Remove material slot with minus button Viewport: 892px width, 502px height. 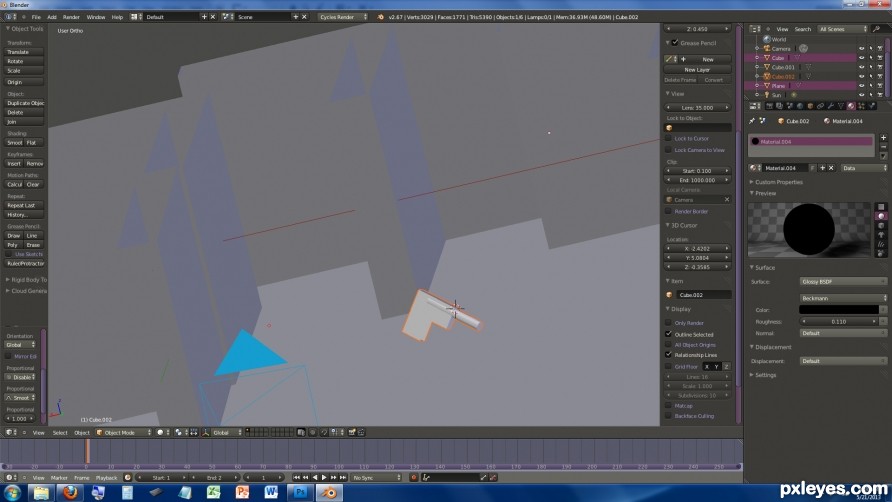883,147
